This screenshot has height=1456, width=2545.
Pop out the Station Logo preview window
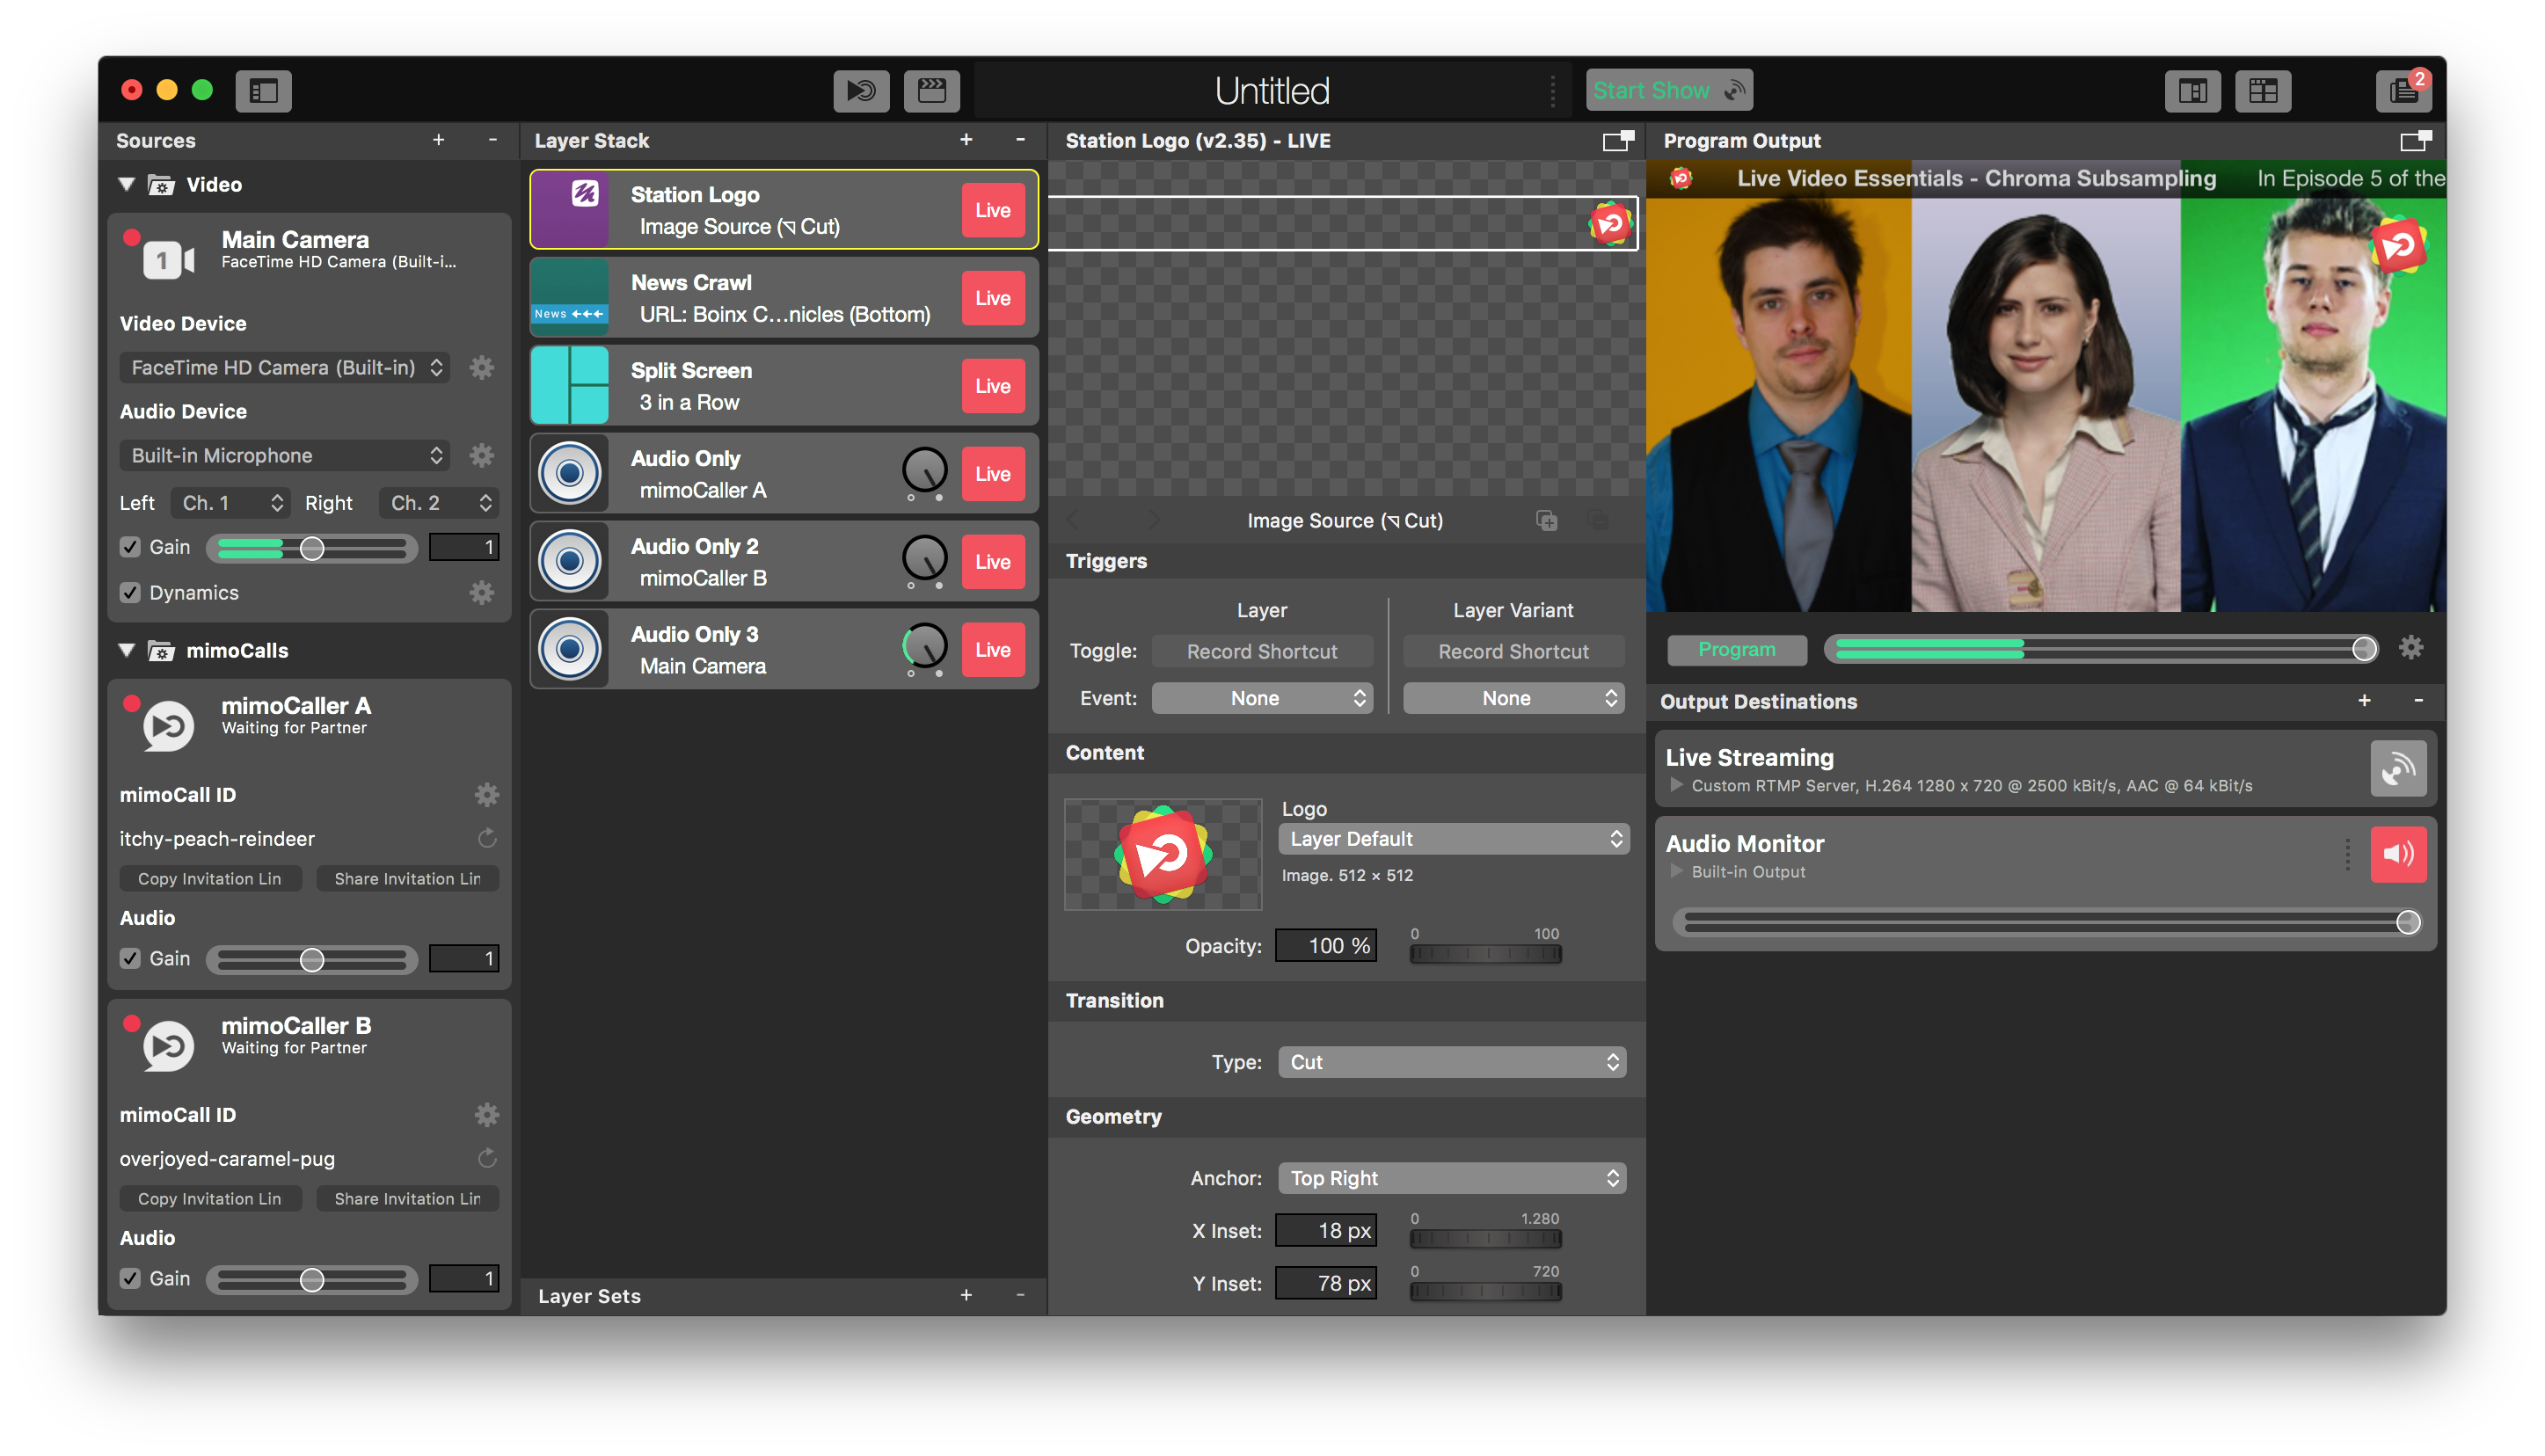point(1616,140)
